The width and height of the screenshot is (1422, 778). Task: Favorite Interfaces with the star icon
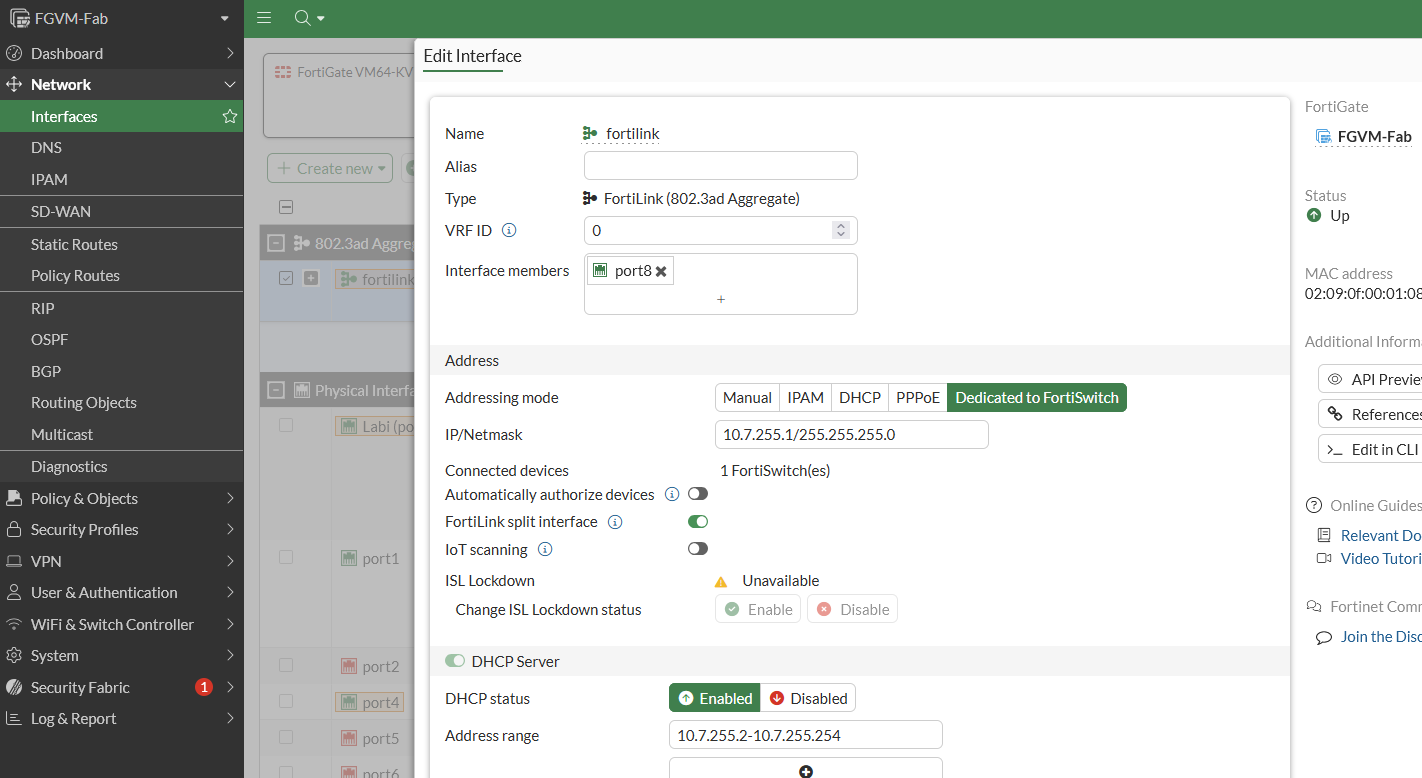[230, 116]
